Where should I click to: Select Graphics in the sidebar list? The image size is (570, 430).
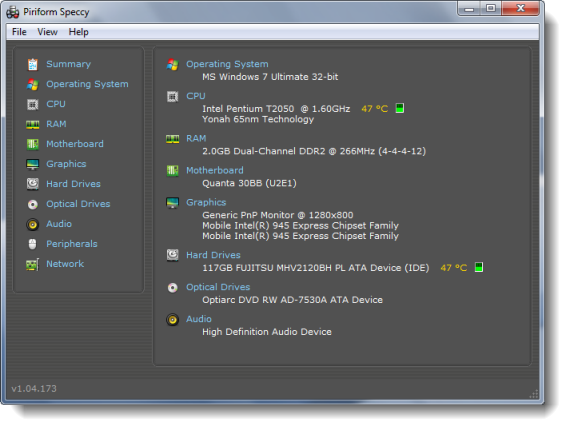pyautogui.click(x=66, y=164)
